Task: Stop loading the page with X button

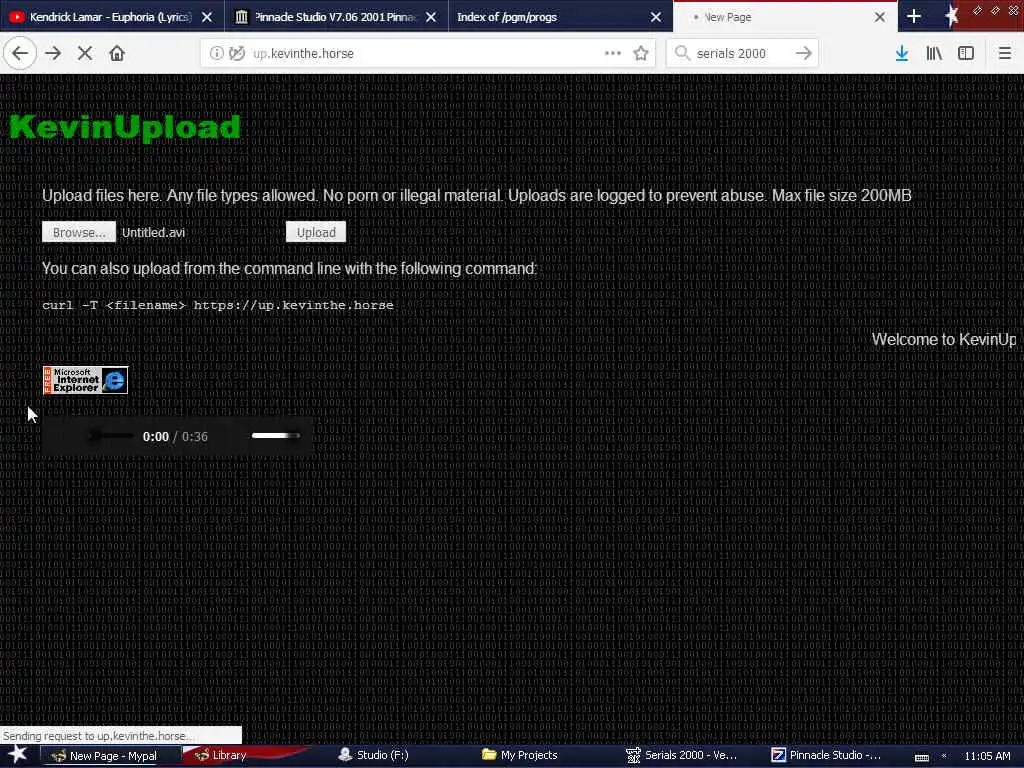Action: (85, 54)
